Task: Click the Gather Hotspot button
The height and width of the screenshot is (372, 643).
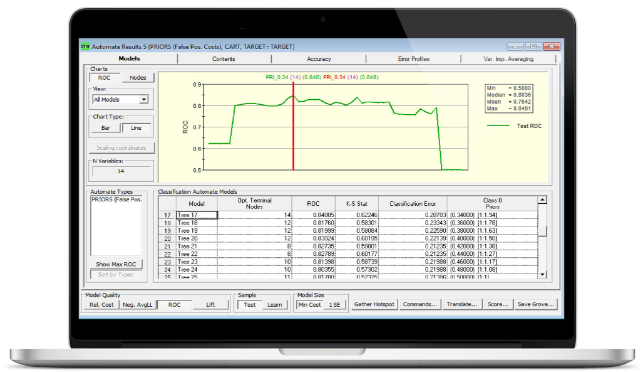Action: click(x=374, y=304)
